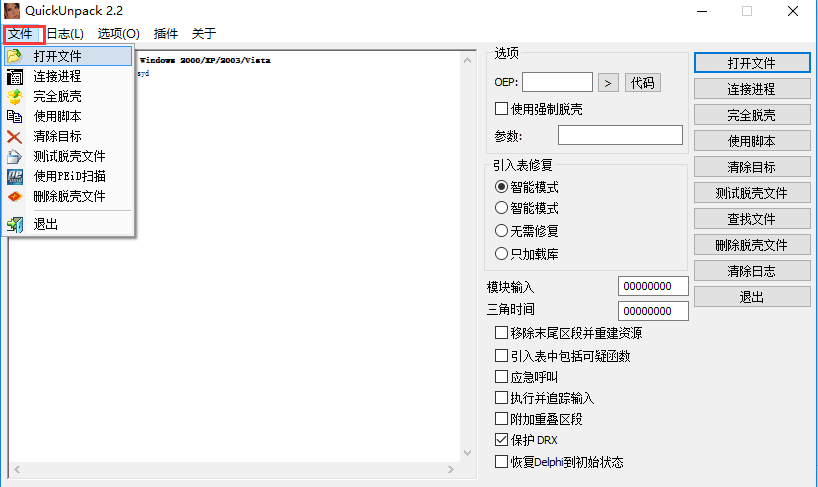The image size is (818, 487).
Task: Open the 日志(L) menu
Action: [65, 34]
